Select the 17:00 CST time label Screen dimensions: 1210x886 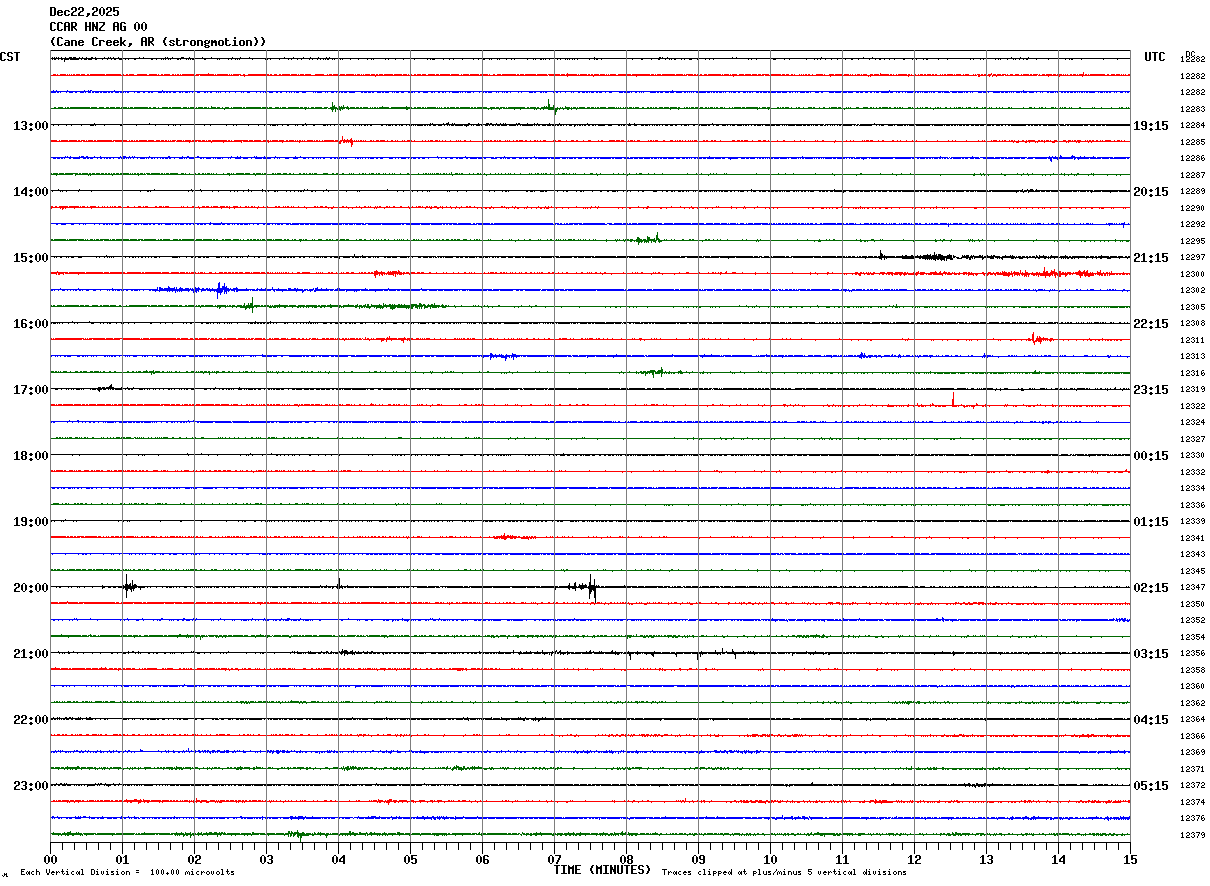point(30,389)
